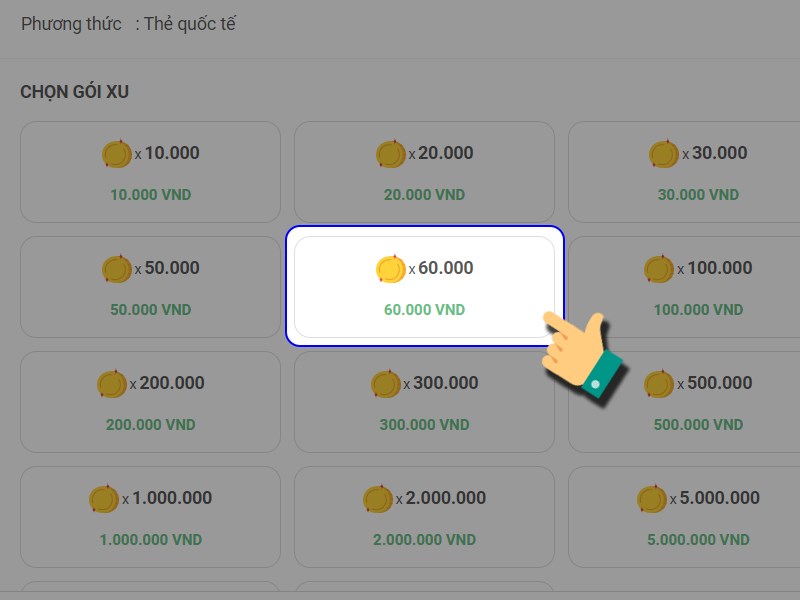800x600 pixels.
Task: Choose the 1.000.000 VND price label
Action: coord(150,540)
